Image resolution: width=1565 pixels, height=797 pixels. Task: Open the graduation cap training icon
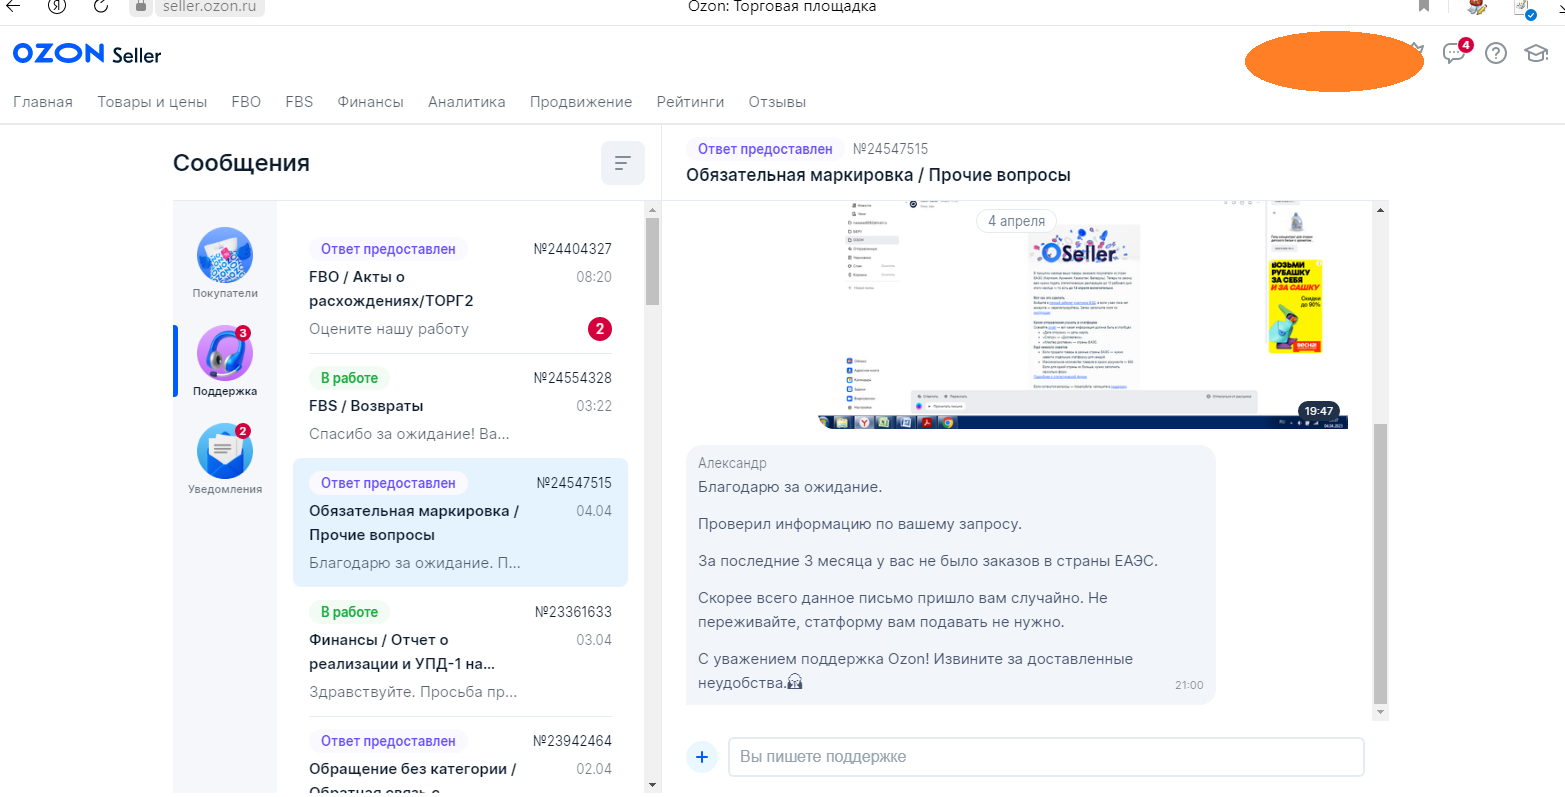point(1536,53)
